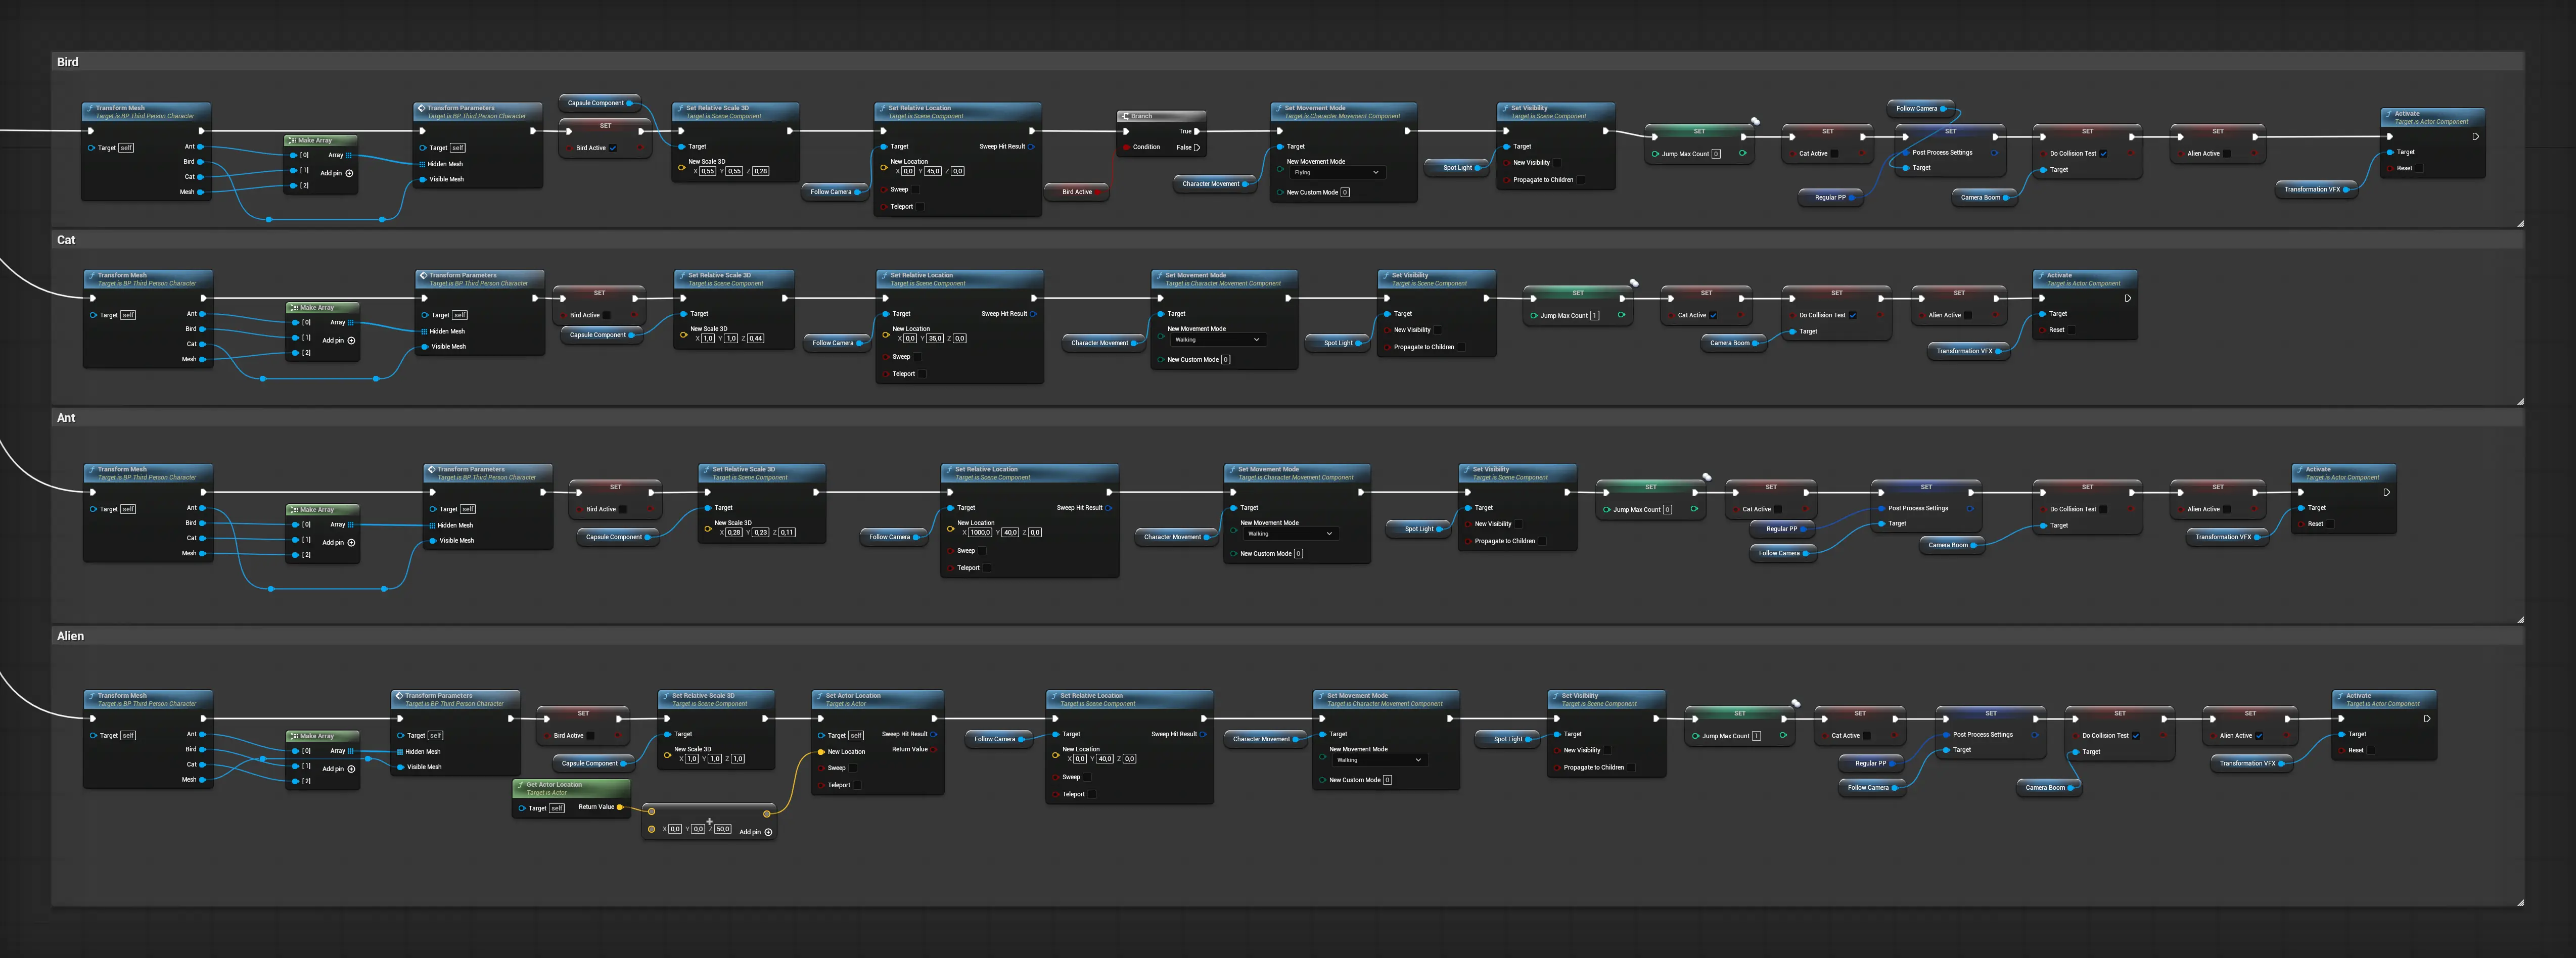Select the Alien comment box title
This screenshot has height=958, width=2576.
tap(70, 636)
